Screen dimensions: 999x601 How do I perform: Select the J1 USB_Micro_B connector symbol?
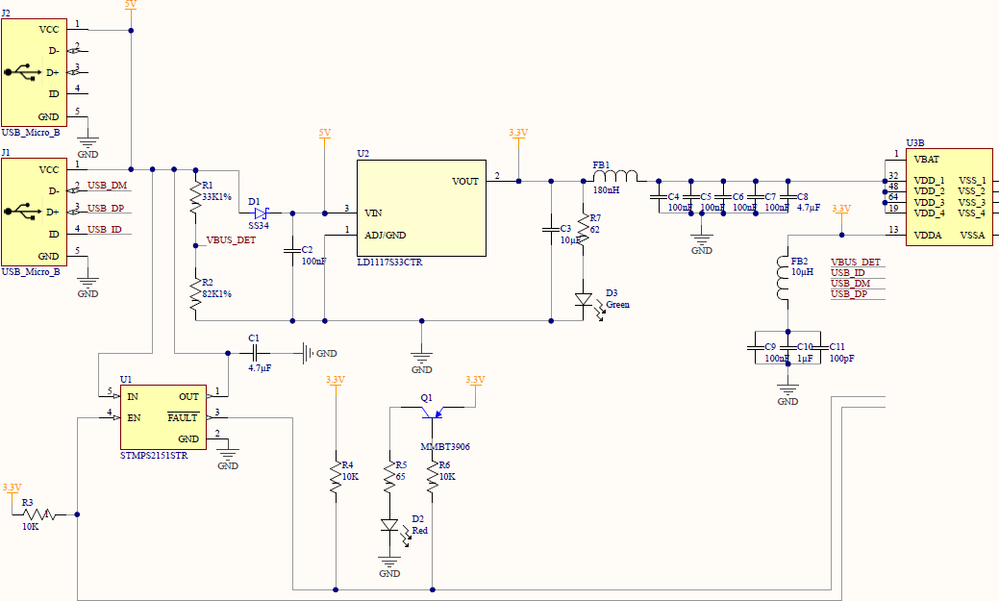coord(34,212)
